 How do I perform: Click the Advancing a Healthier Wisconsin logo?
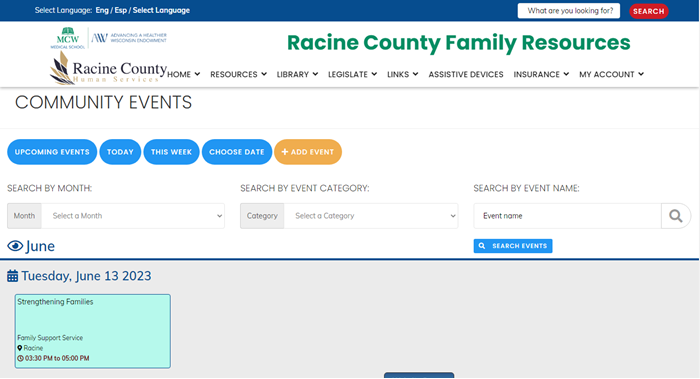[129, 38]
